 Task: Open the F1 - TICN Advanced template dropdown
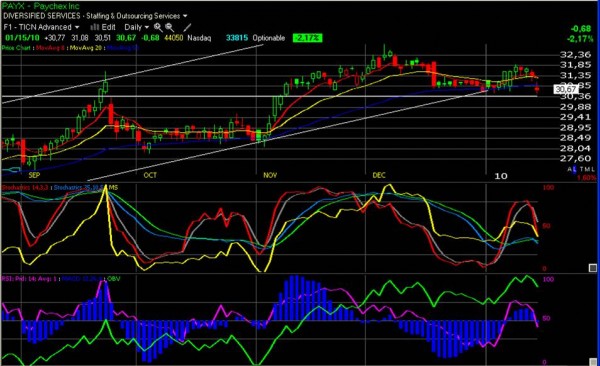pos(41,27)
